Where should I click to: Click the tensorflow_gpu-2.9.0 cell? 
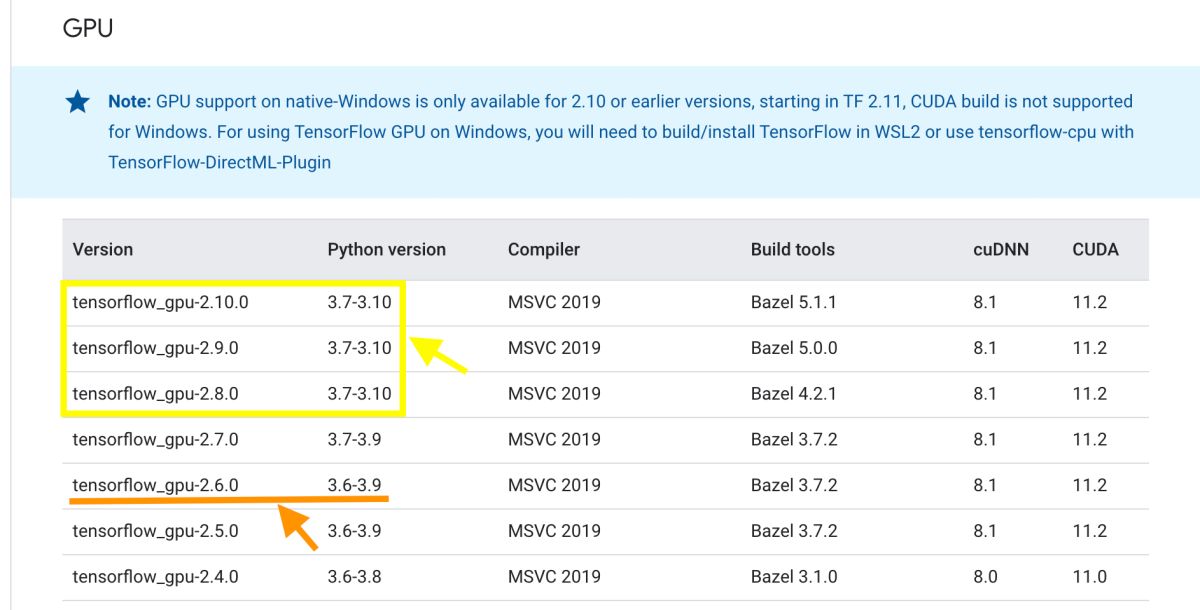[x=156, y=348]
